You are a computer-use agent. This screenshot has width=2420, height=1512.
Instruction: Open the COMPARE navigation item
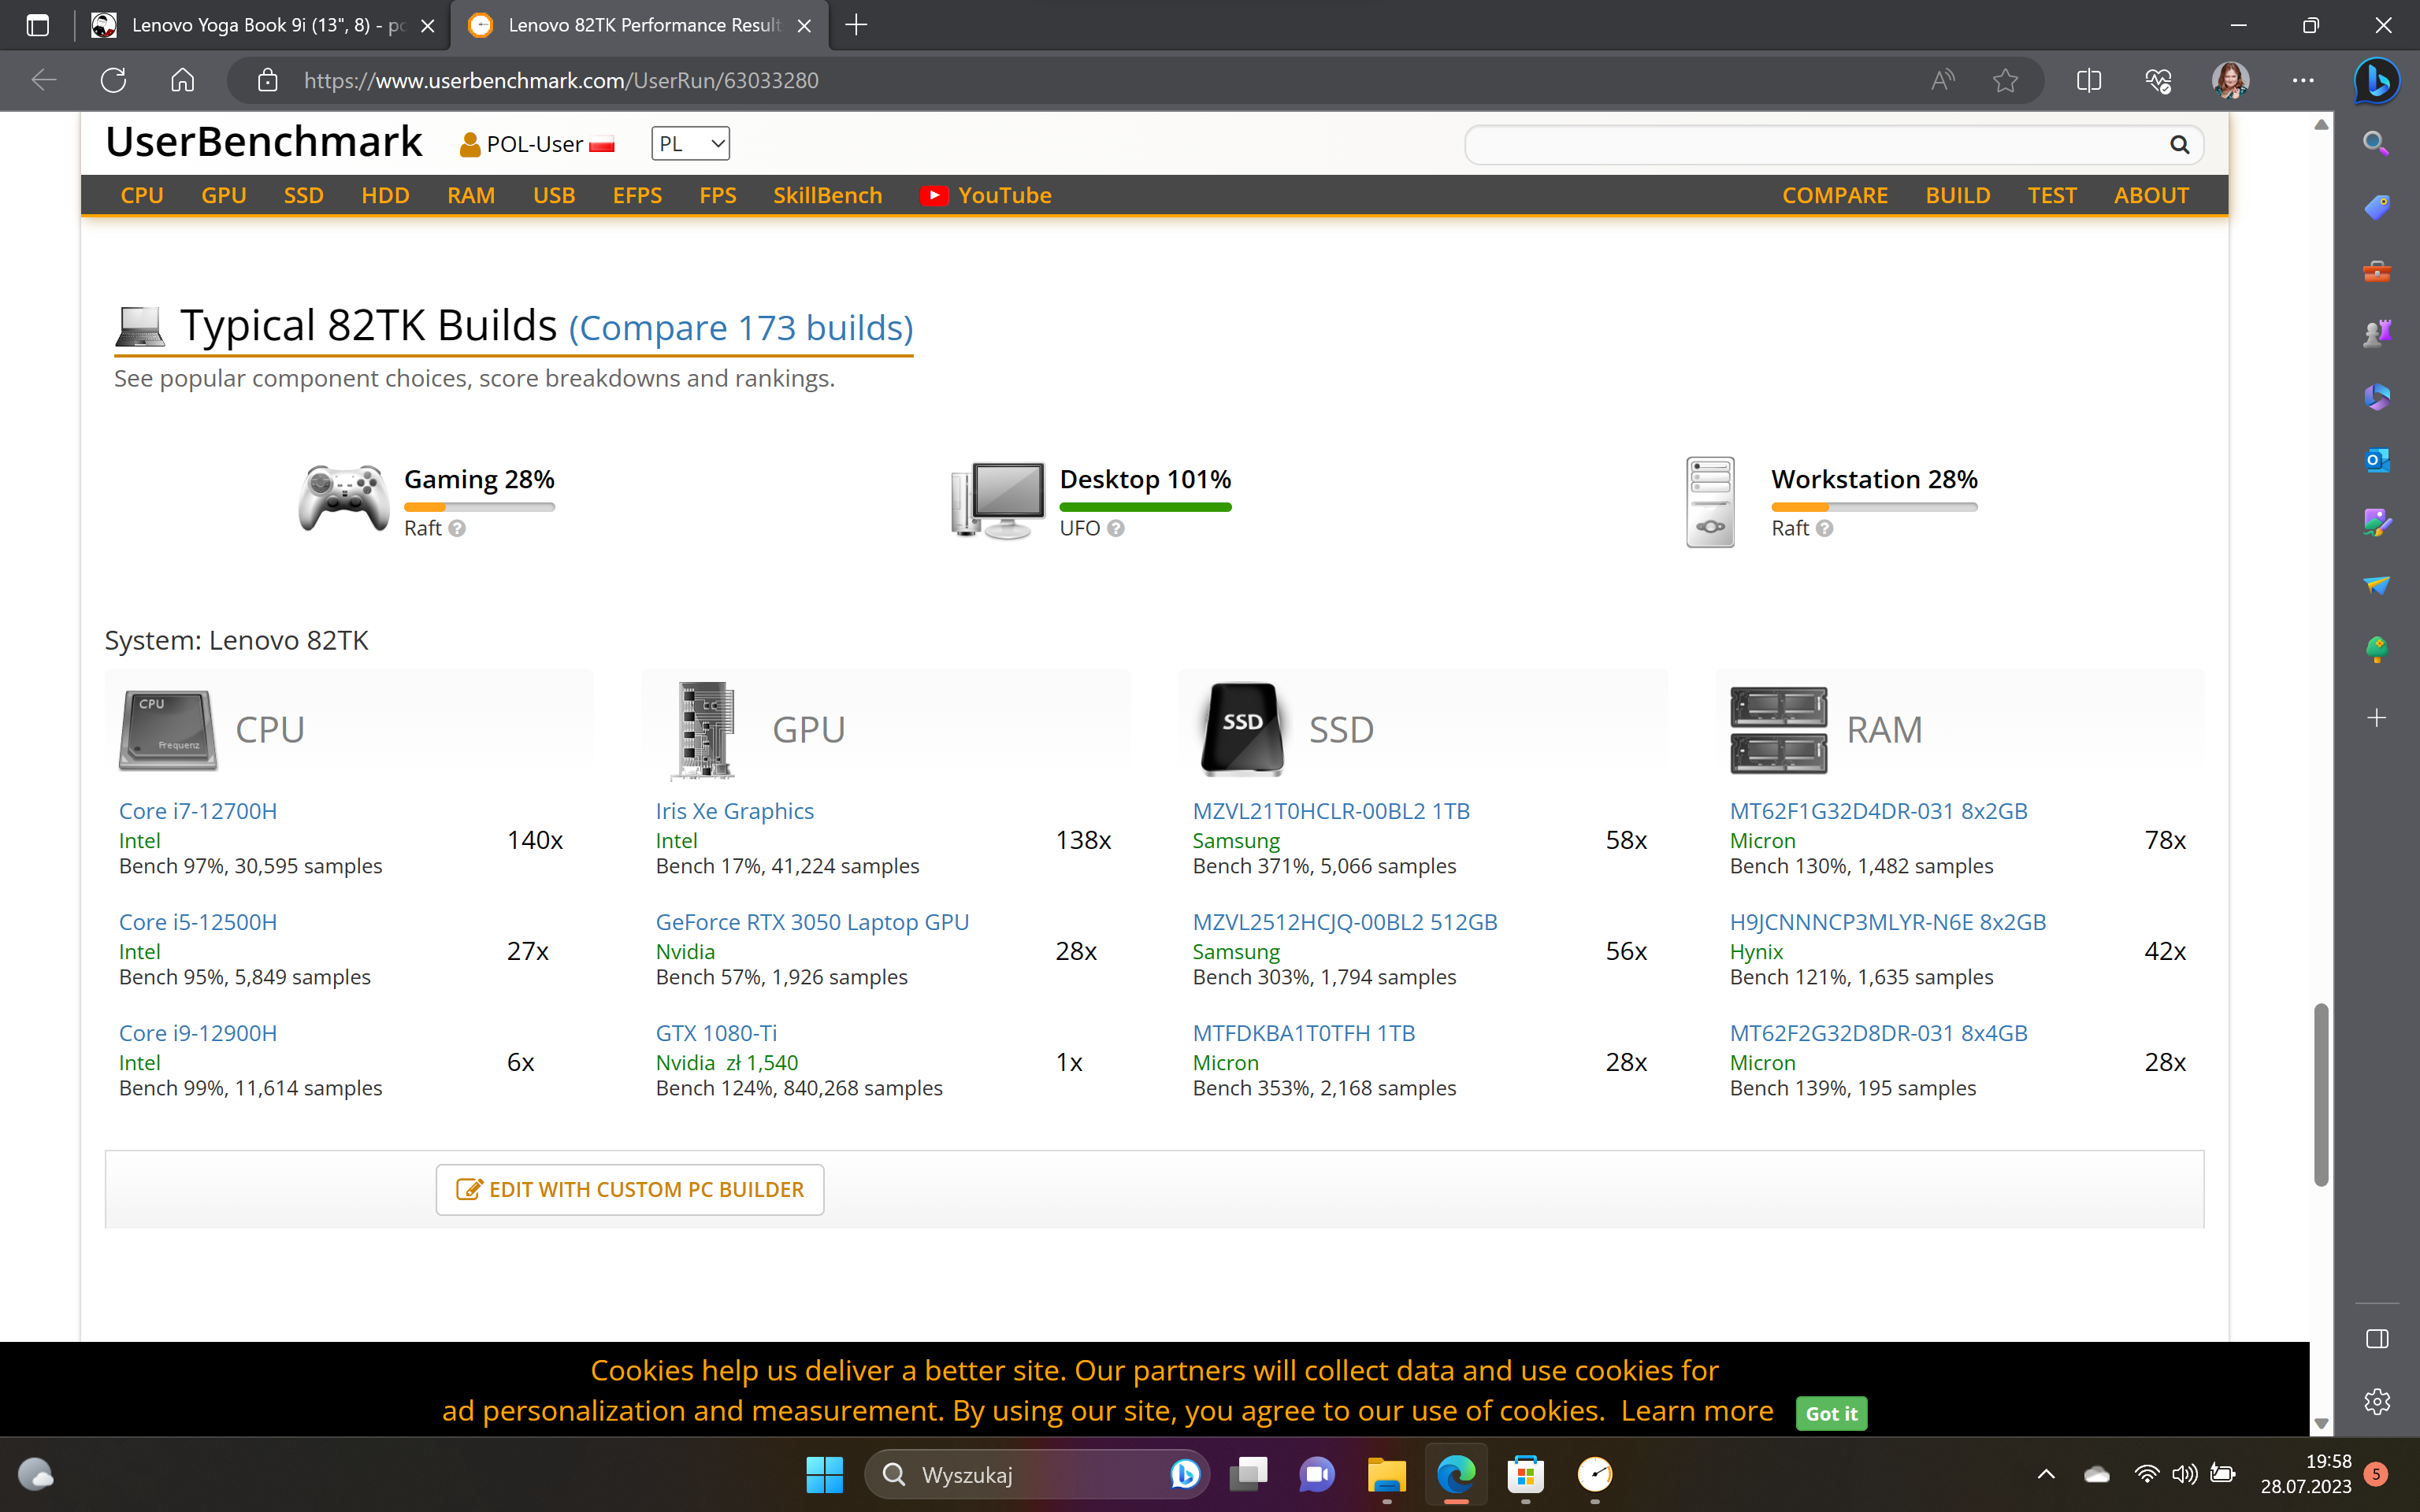click(x=1835, y=195)
